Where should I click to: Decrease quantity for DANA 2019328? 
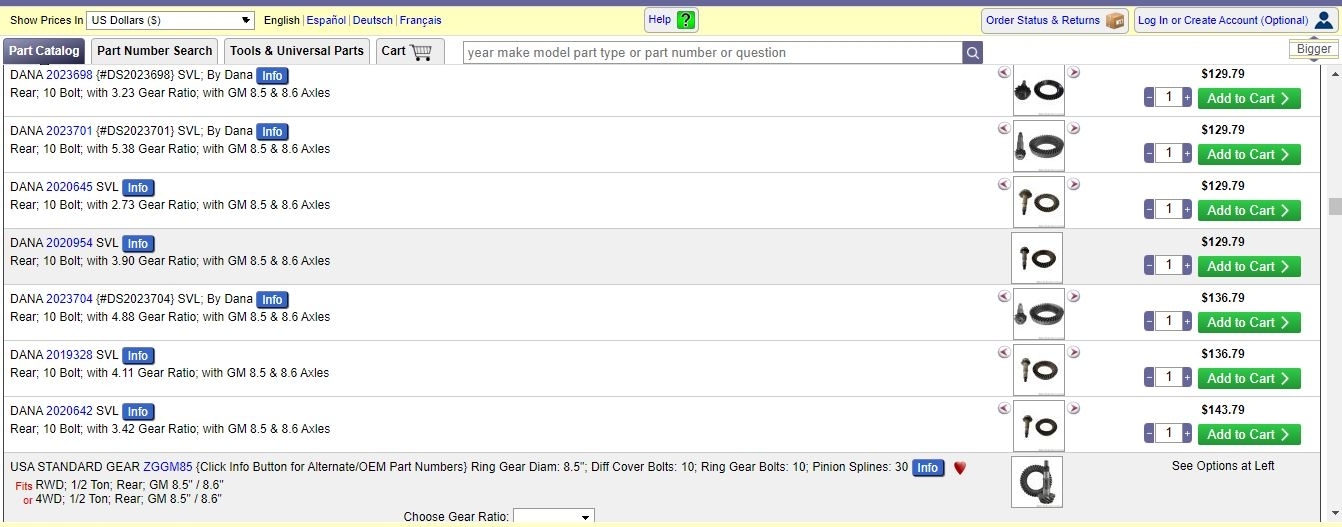coord(1149,378)
